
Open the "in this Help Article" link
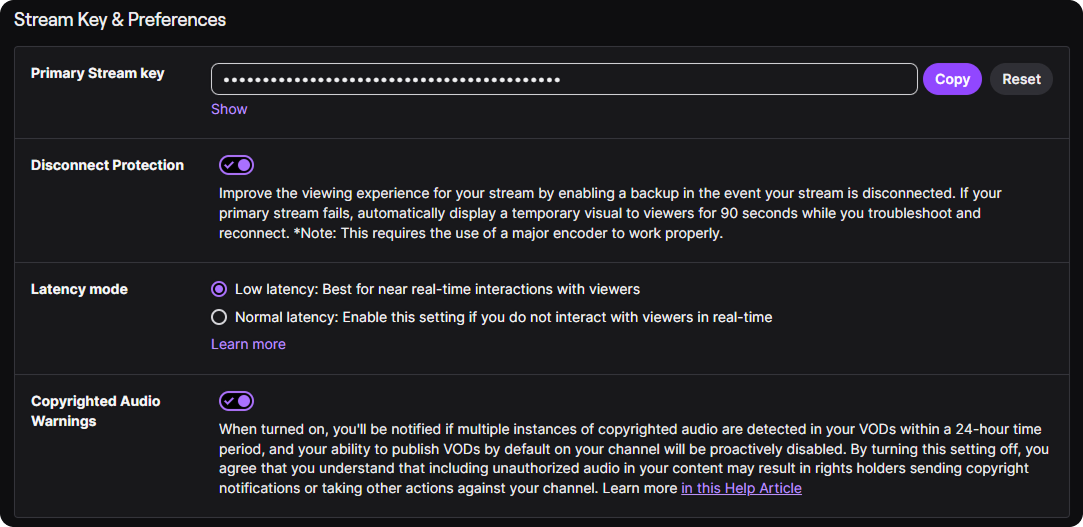coord(741,488)
